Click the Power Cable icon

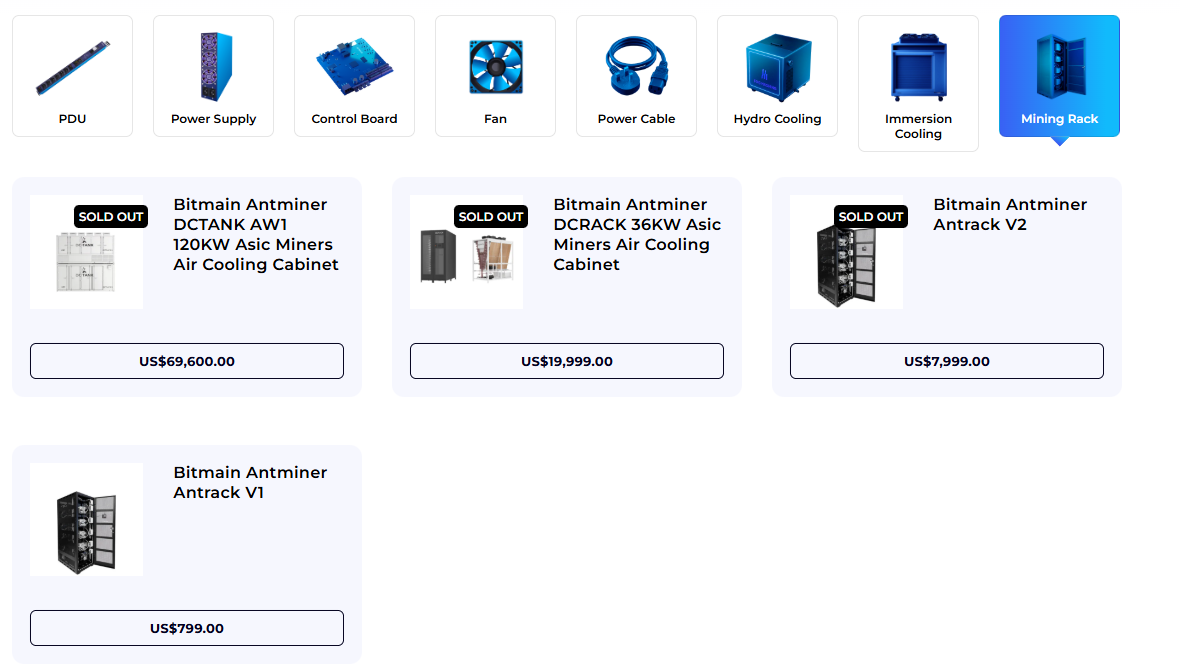pos(637,66)
